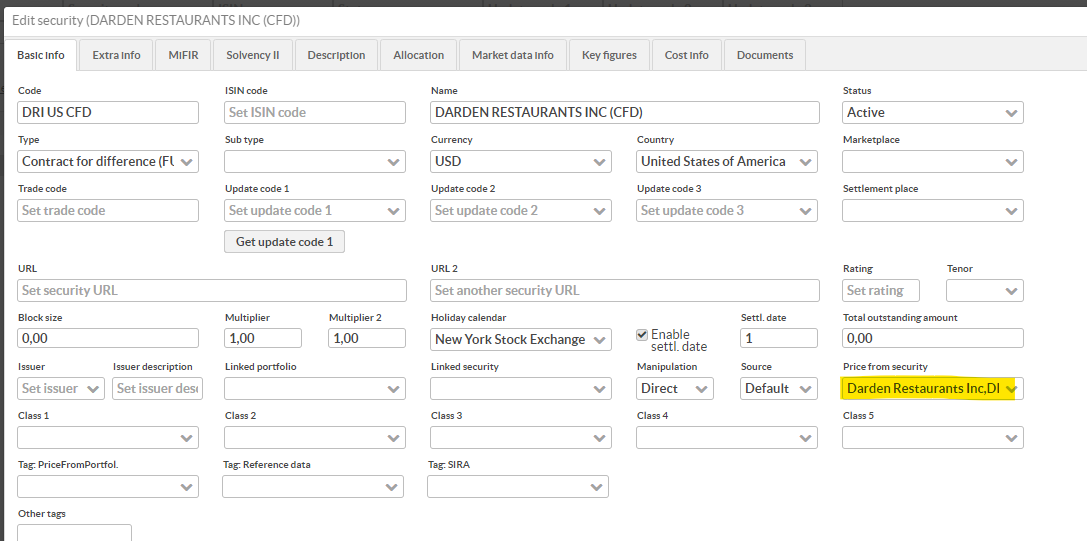Switch to the Key figures tab
This screenshot has height=541, width=1087.
click(x=609, y=55)
